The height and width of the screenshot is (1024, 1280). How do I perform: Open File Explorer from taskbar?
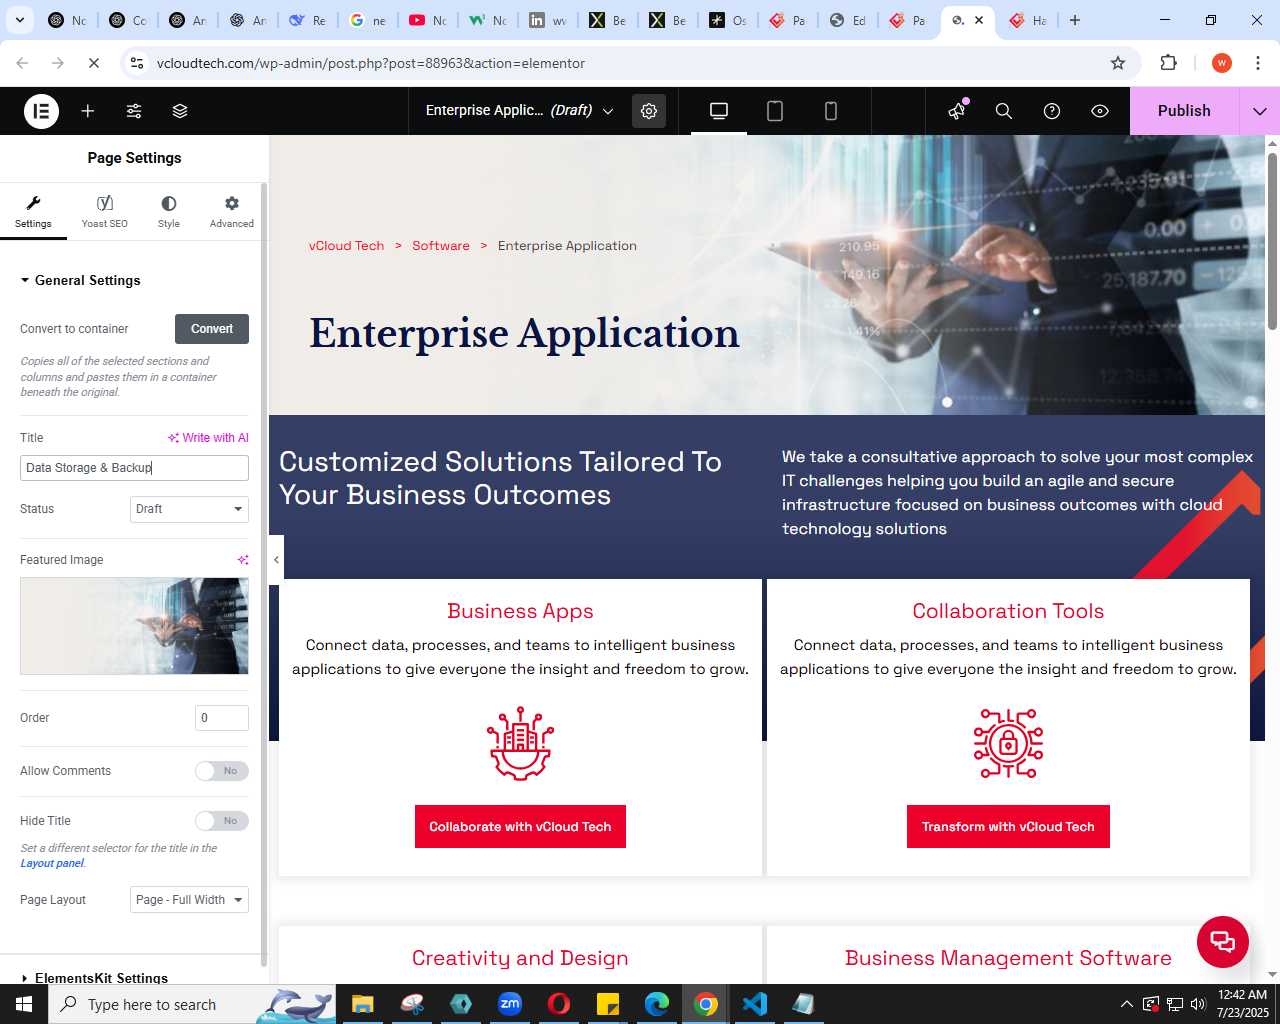(363, 1004)
